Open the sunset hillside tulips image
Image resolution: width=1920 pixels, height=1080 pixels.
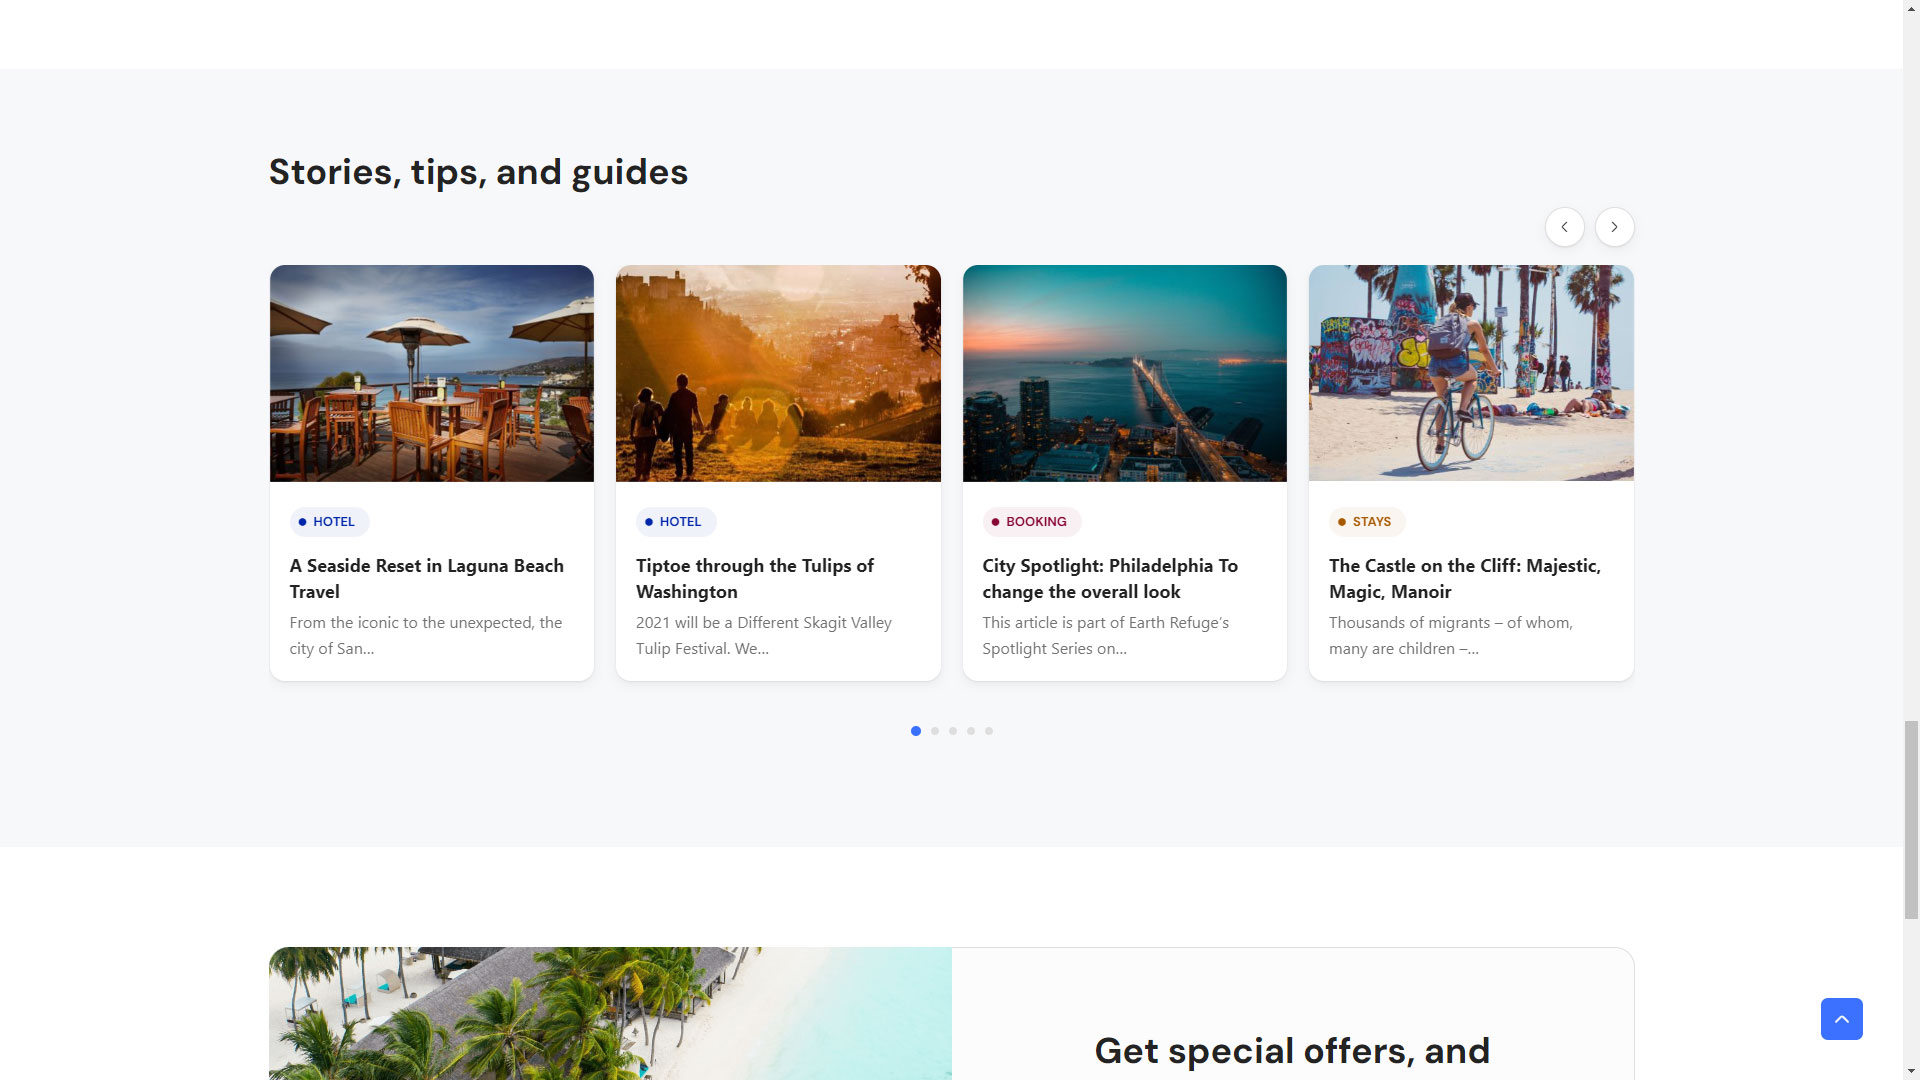(x=778, y=373)
